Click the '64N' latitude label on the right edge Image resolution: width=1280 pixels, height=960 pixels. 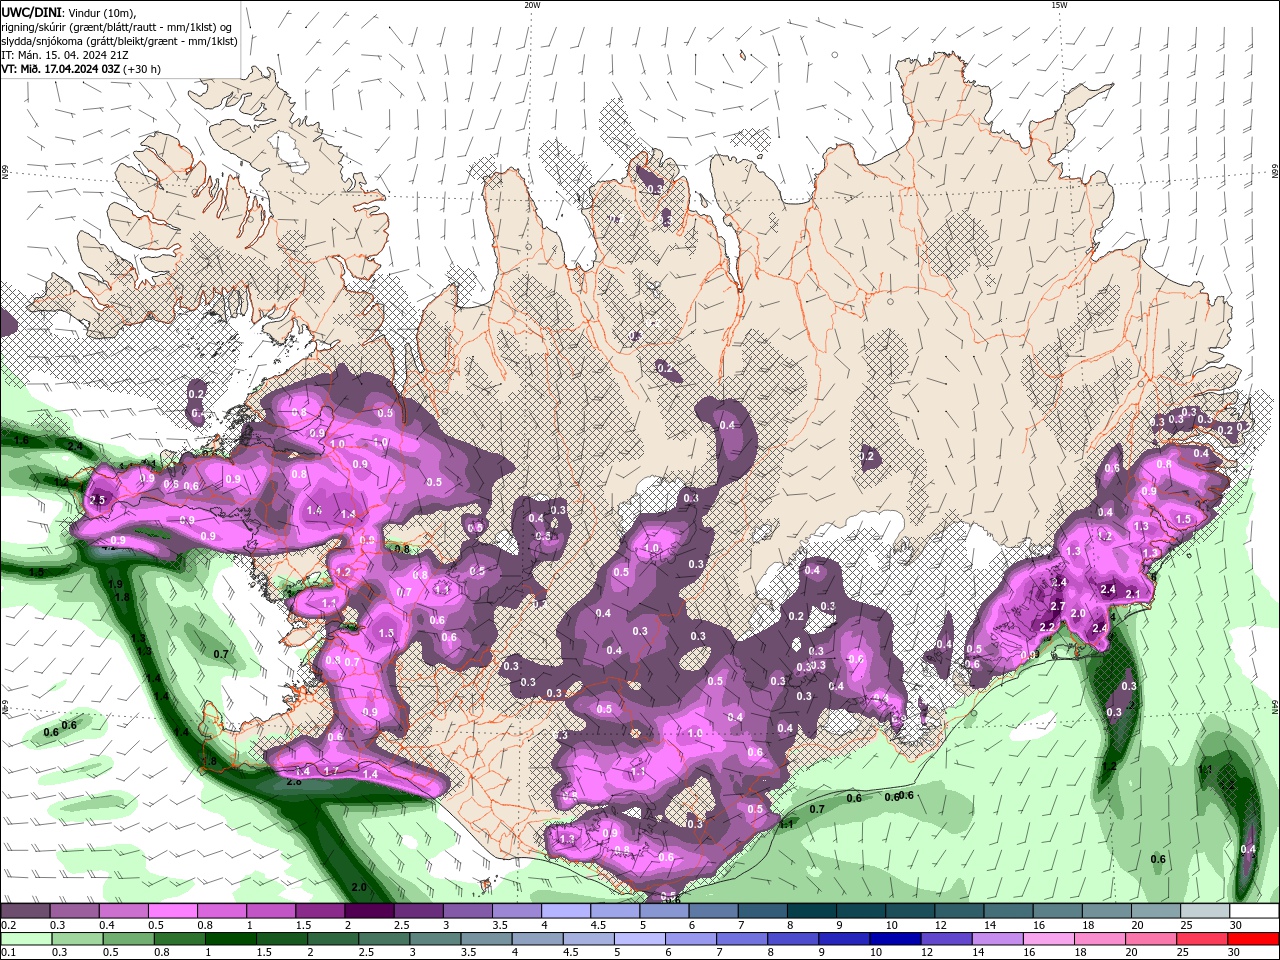(1275, 706)
